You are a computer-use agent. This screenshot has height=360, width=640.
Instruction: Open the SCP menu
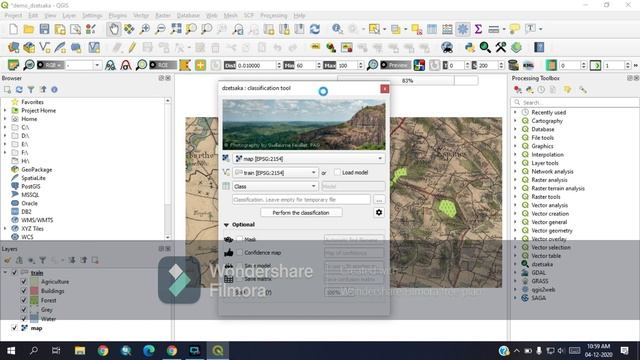click(x=249, y=16)
